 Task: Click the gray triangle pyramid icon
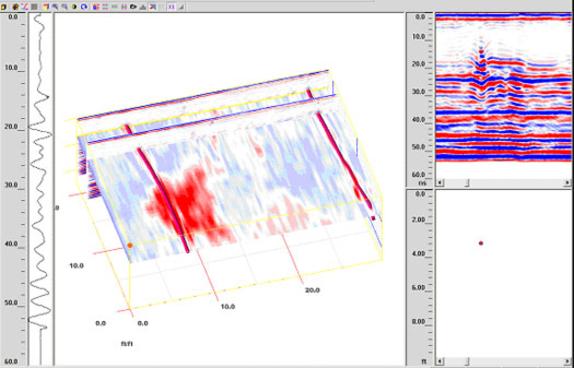(x=143, y=7)
